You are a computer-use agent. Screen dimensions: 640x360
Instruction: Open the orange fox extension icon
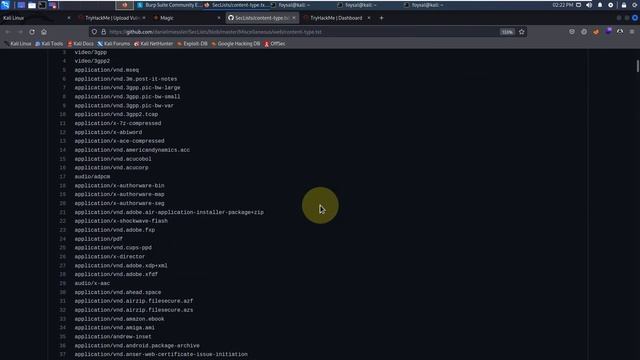[x=596, y=32]
